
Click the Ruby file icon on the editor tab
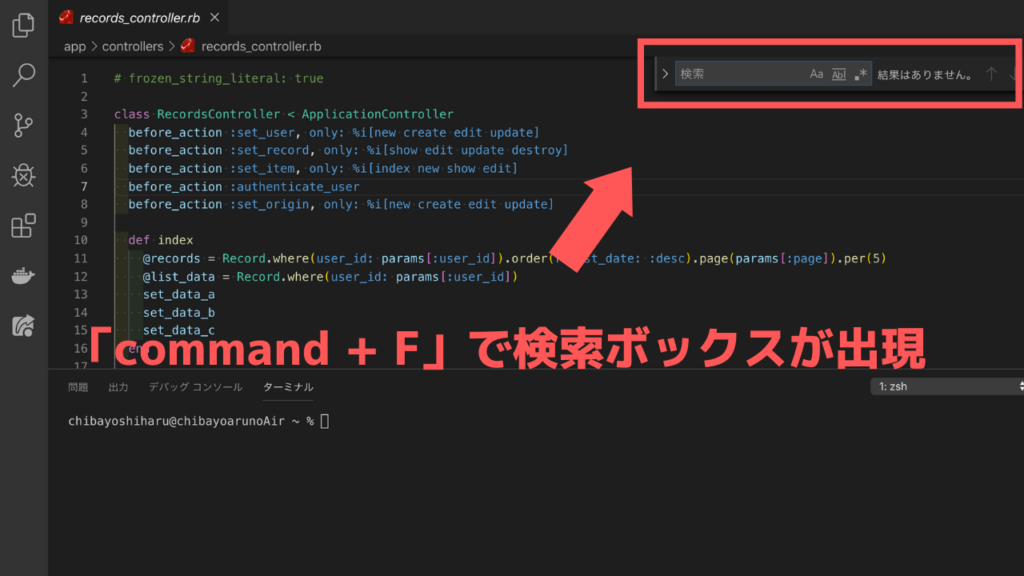point(67,16)
